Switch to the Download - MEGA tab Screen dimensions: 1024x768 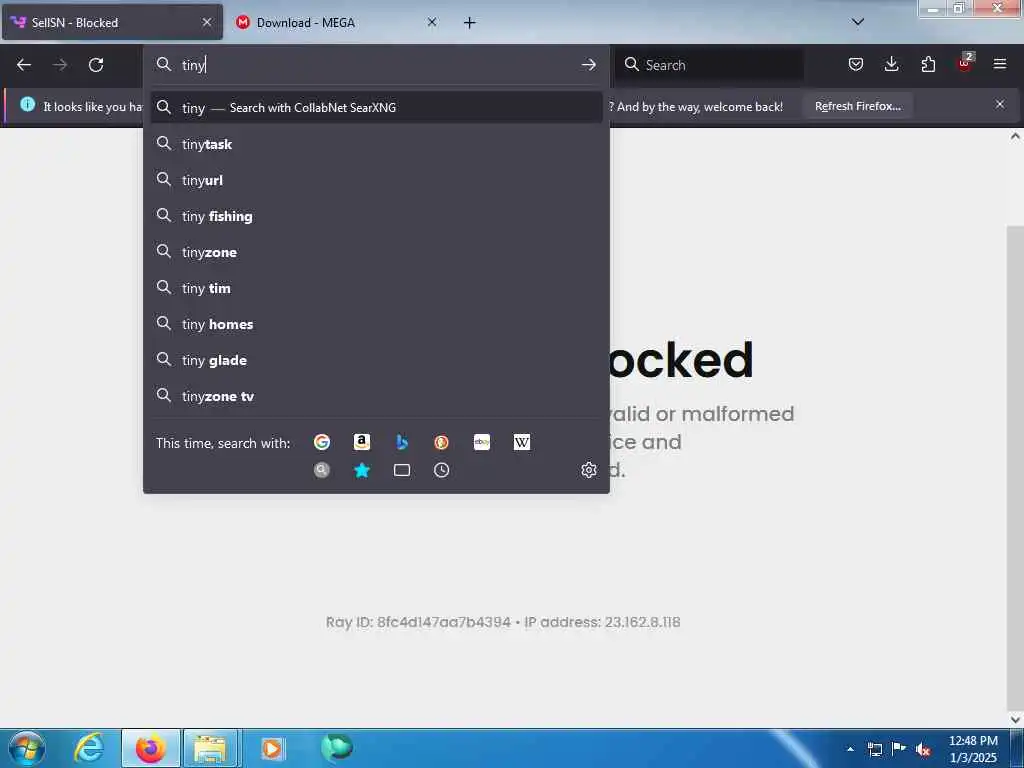tap(336, 23)
